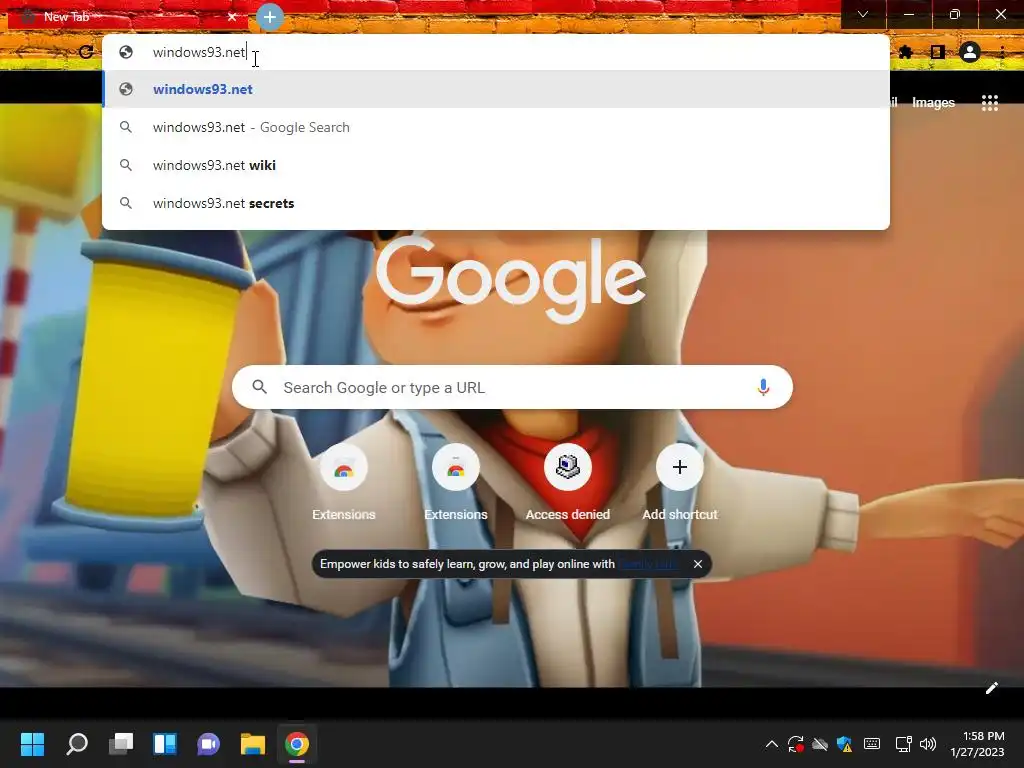Start voice search with microphone icon
This screenshot has height=768, width=1024.
point(763,387)
